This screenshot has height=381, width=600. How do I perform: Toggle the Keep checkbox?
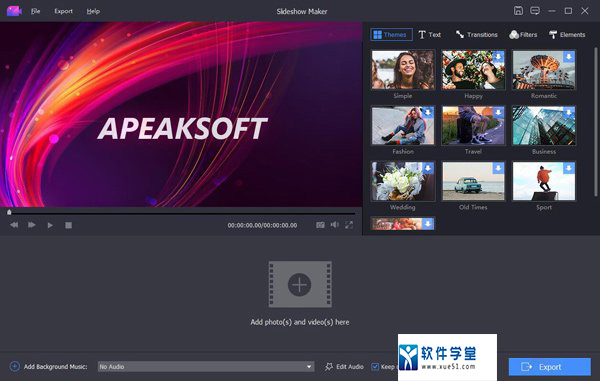[x=375, y=366]
